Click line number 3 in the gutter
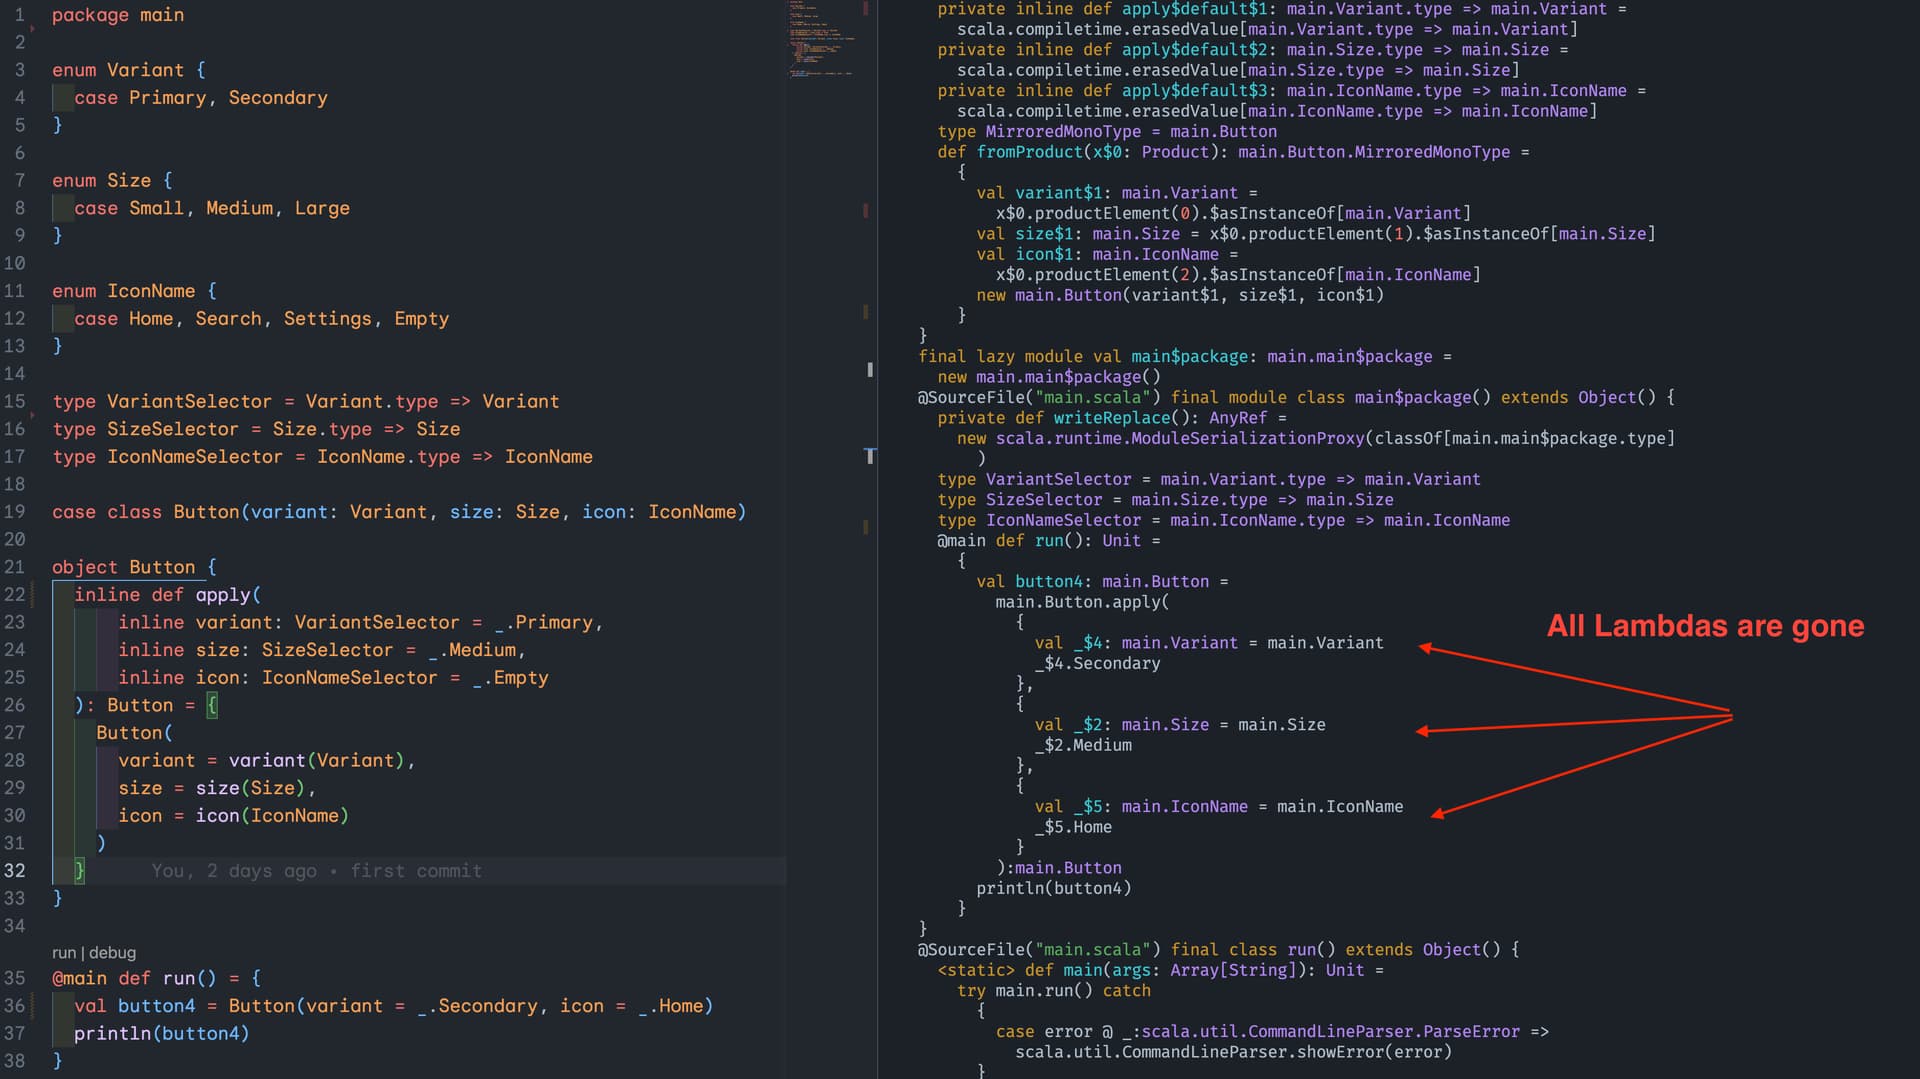The image size is (1920, 1079). point(20,70)
